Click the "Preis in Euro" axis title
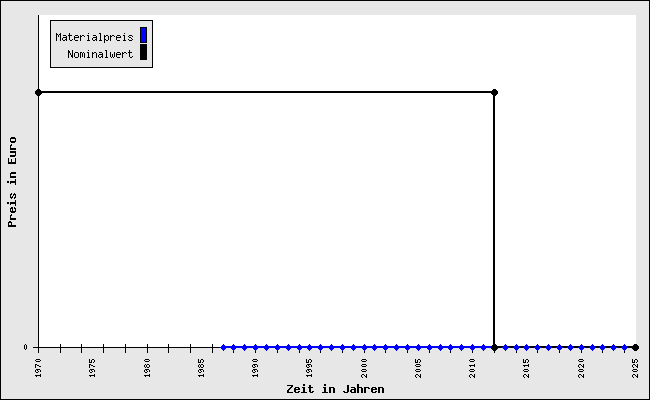The image size is (650, 400). click(13, 182)
